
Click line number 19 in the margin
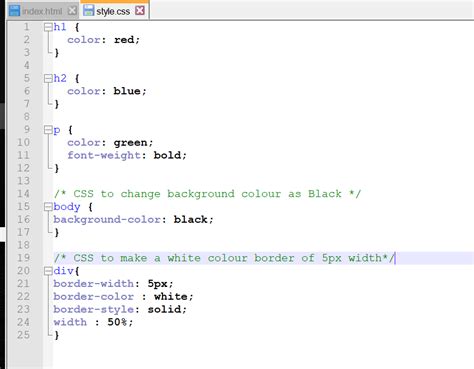(x=23, y=258)
